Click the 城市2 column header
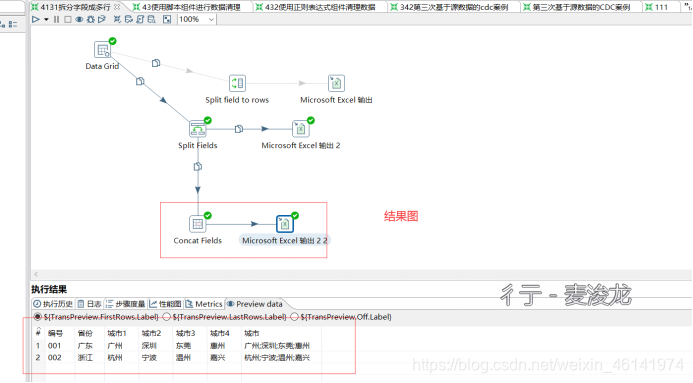 (151, 333)
